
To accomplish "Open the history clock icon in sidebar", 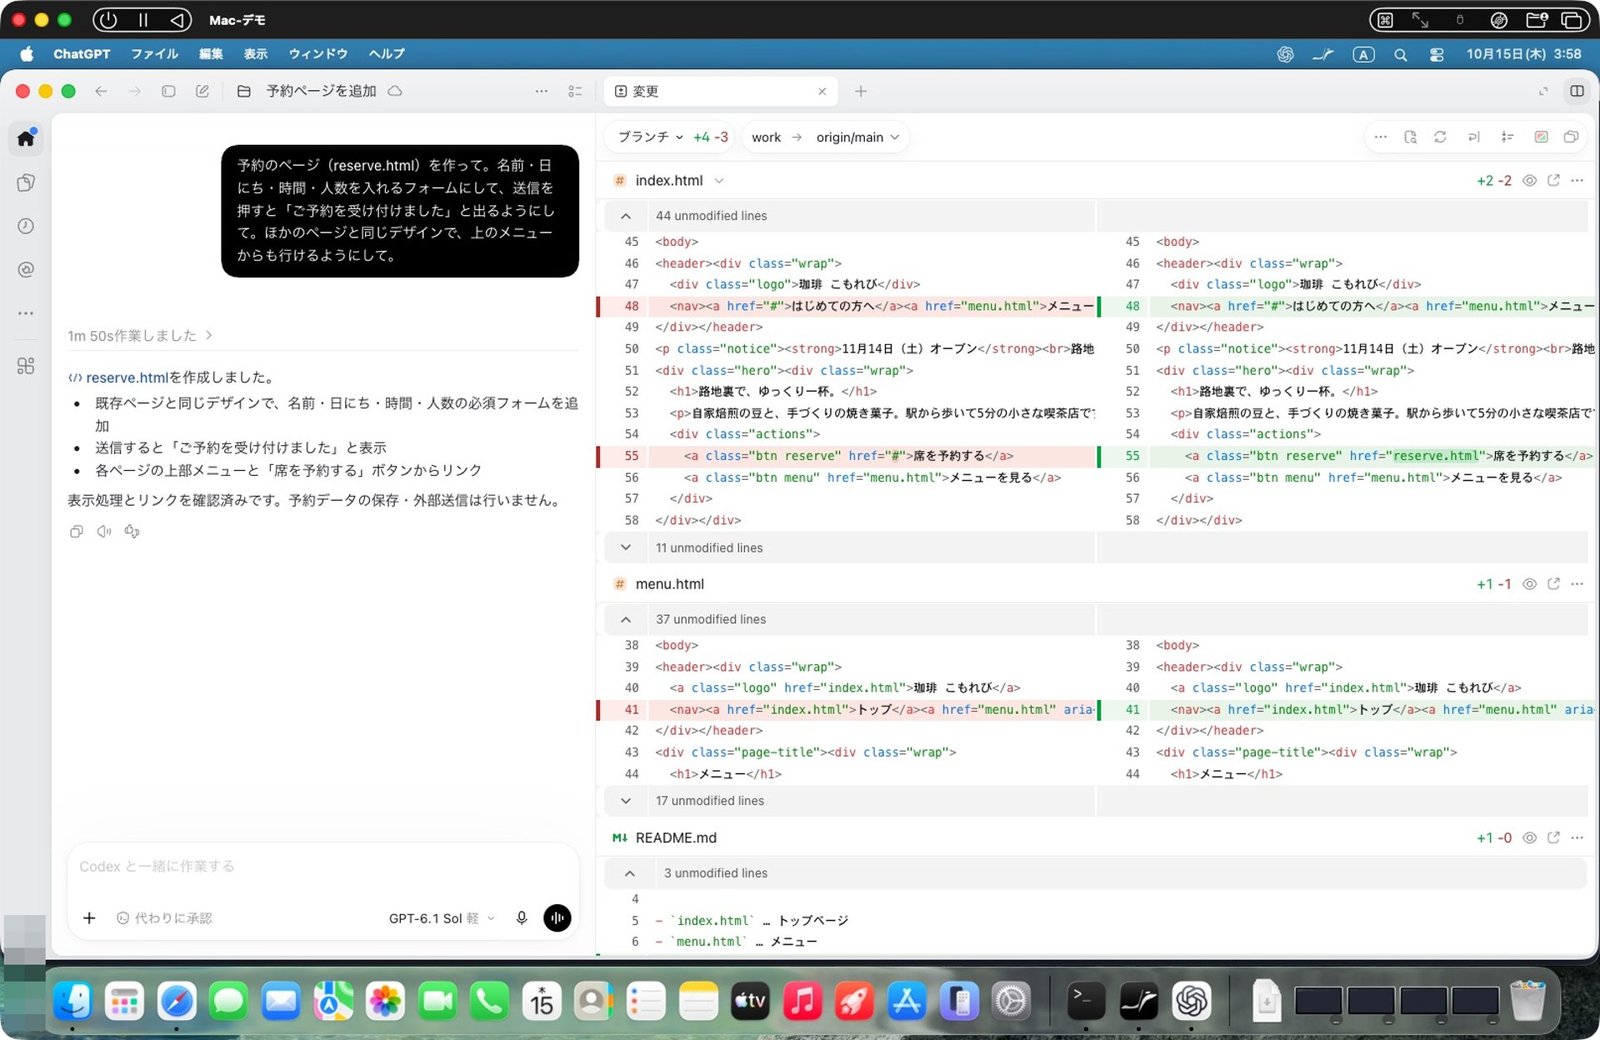I will click(26, 226).
